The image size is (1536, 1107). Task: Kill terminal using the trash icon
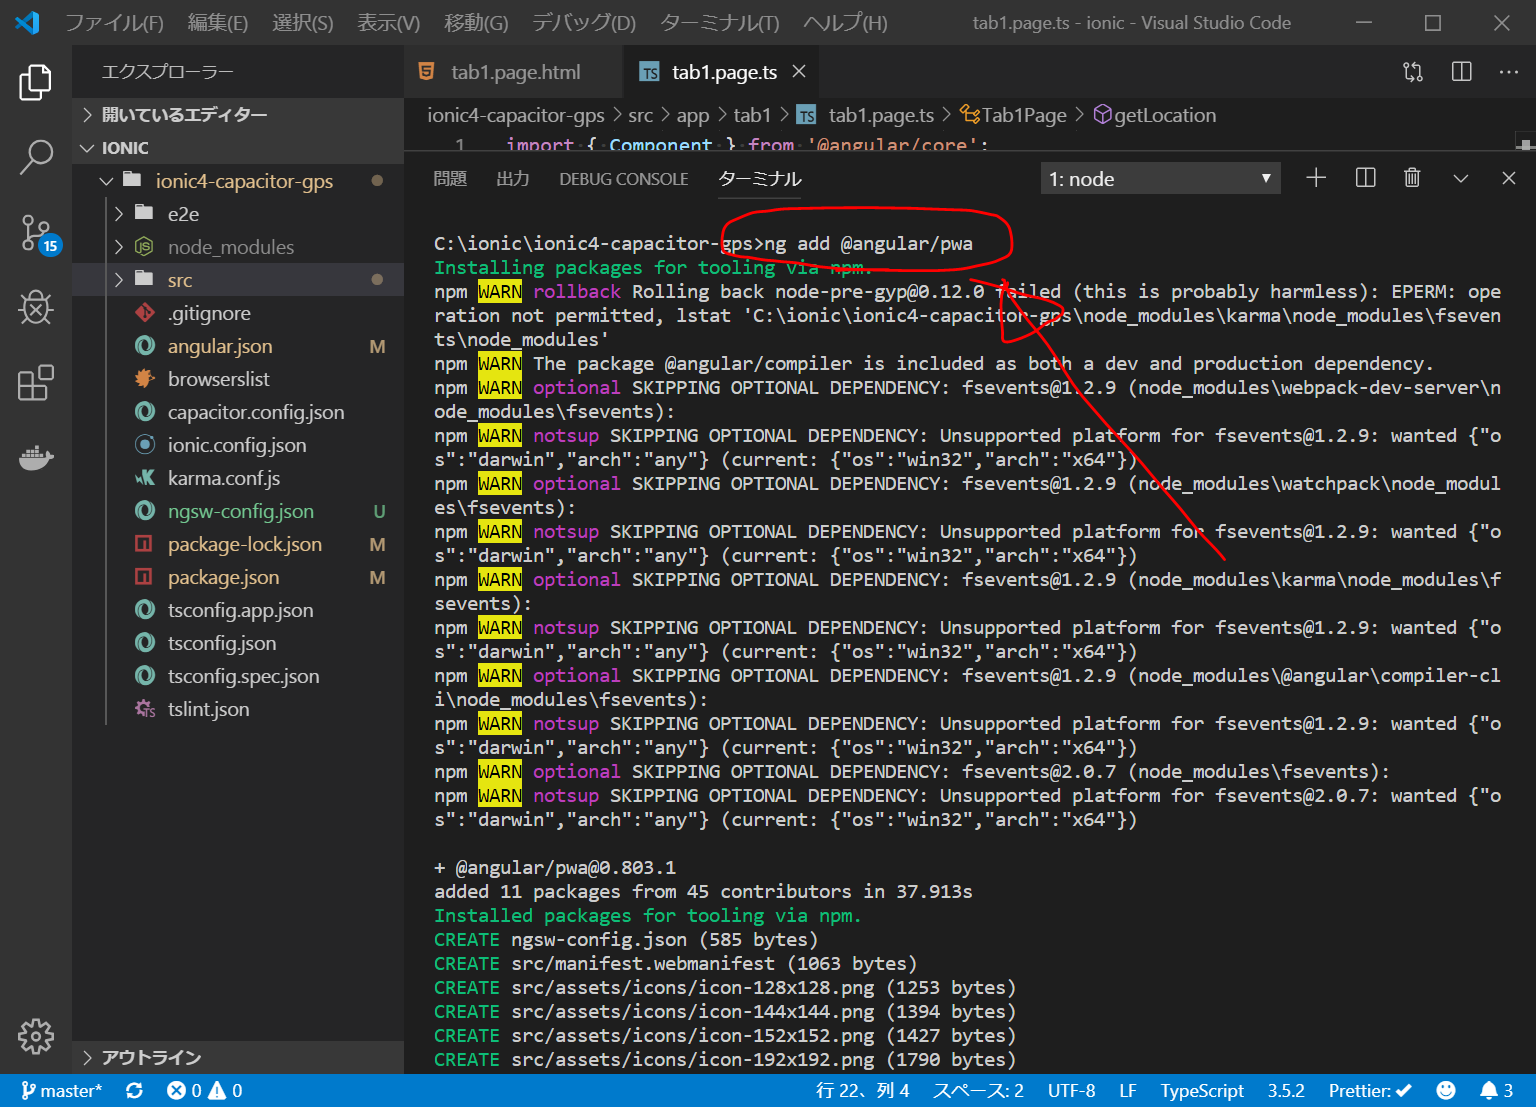(1412, 178)
